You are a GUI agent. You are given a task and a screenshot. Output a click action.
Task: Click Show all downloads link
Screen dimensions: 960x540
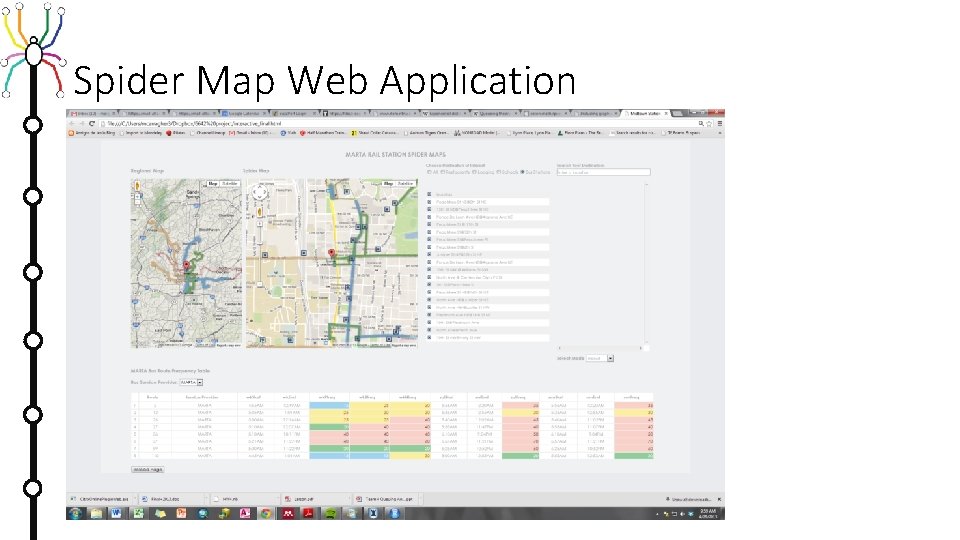tap(689, 500)
